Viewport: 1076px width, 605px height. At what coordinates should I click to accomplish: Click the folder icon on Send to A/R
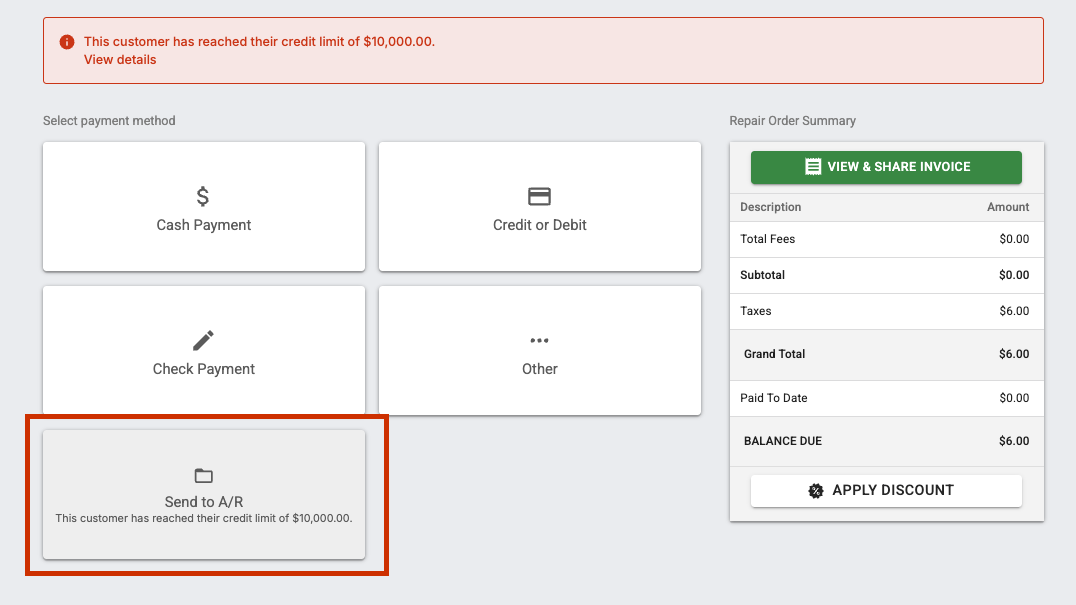204,475
